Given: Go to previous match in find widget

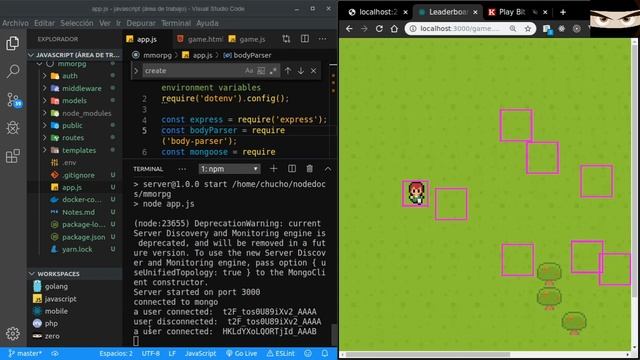Looking at the screenshot, I should pos(288,71).
